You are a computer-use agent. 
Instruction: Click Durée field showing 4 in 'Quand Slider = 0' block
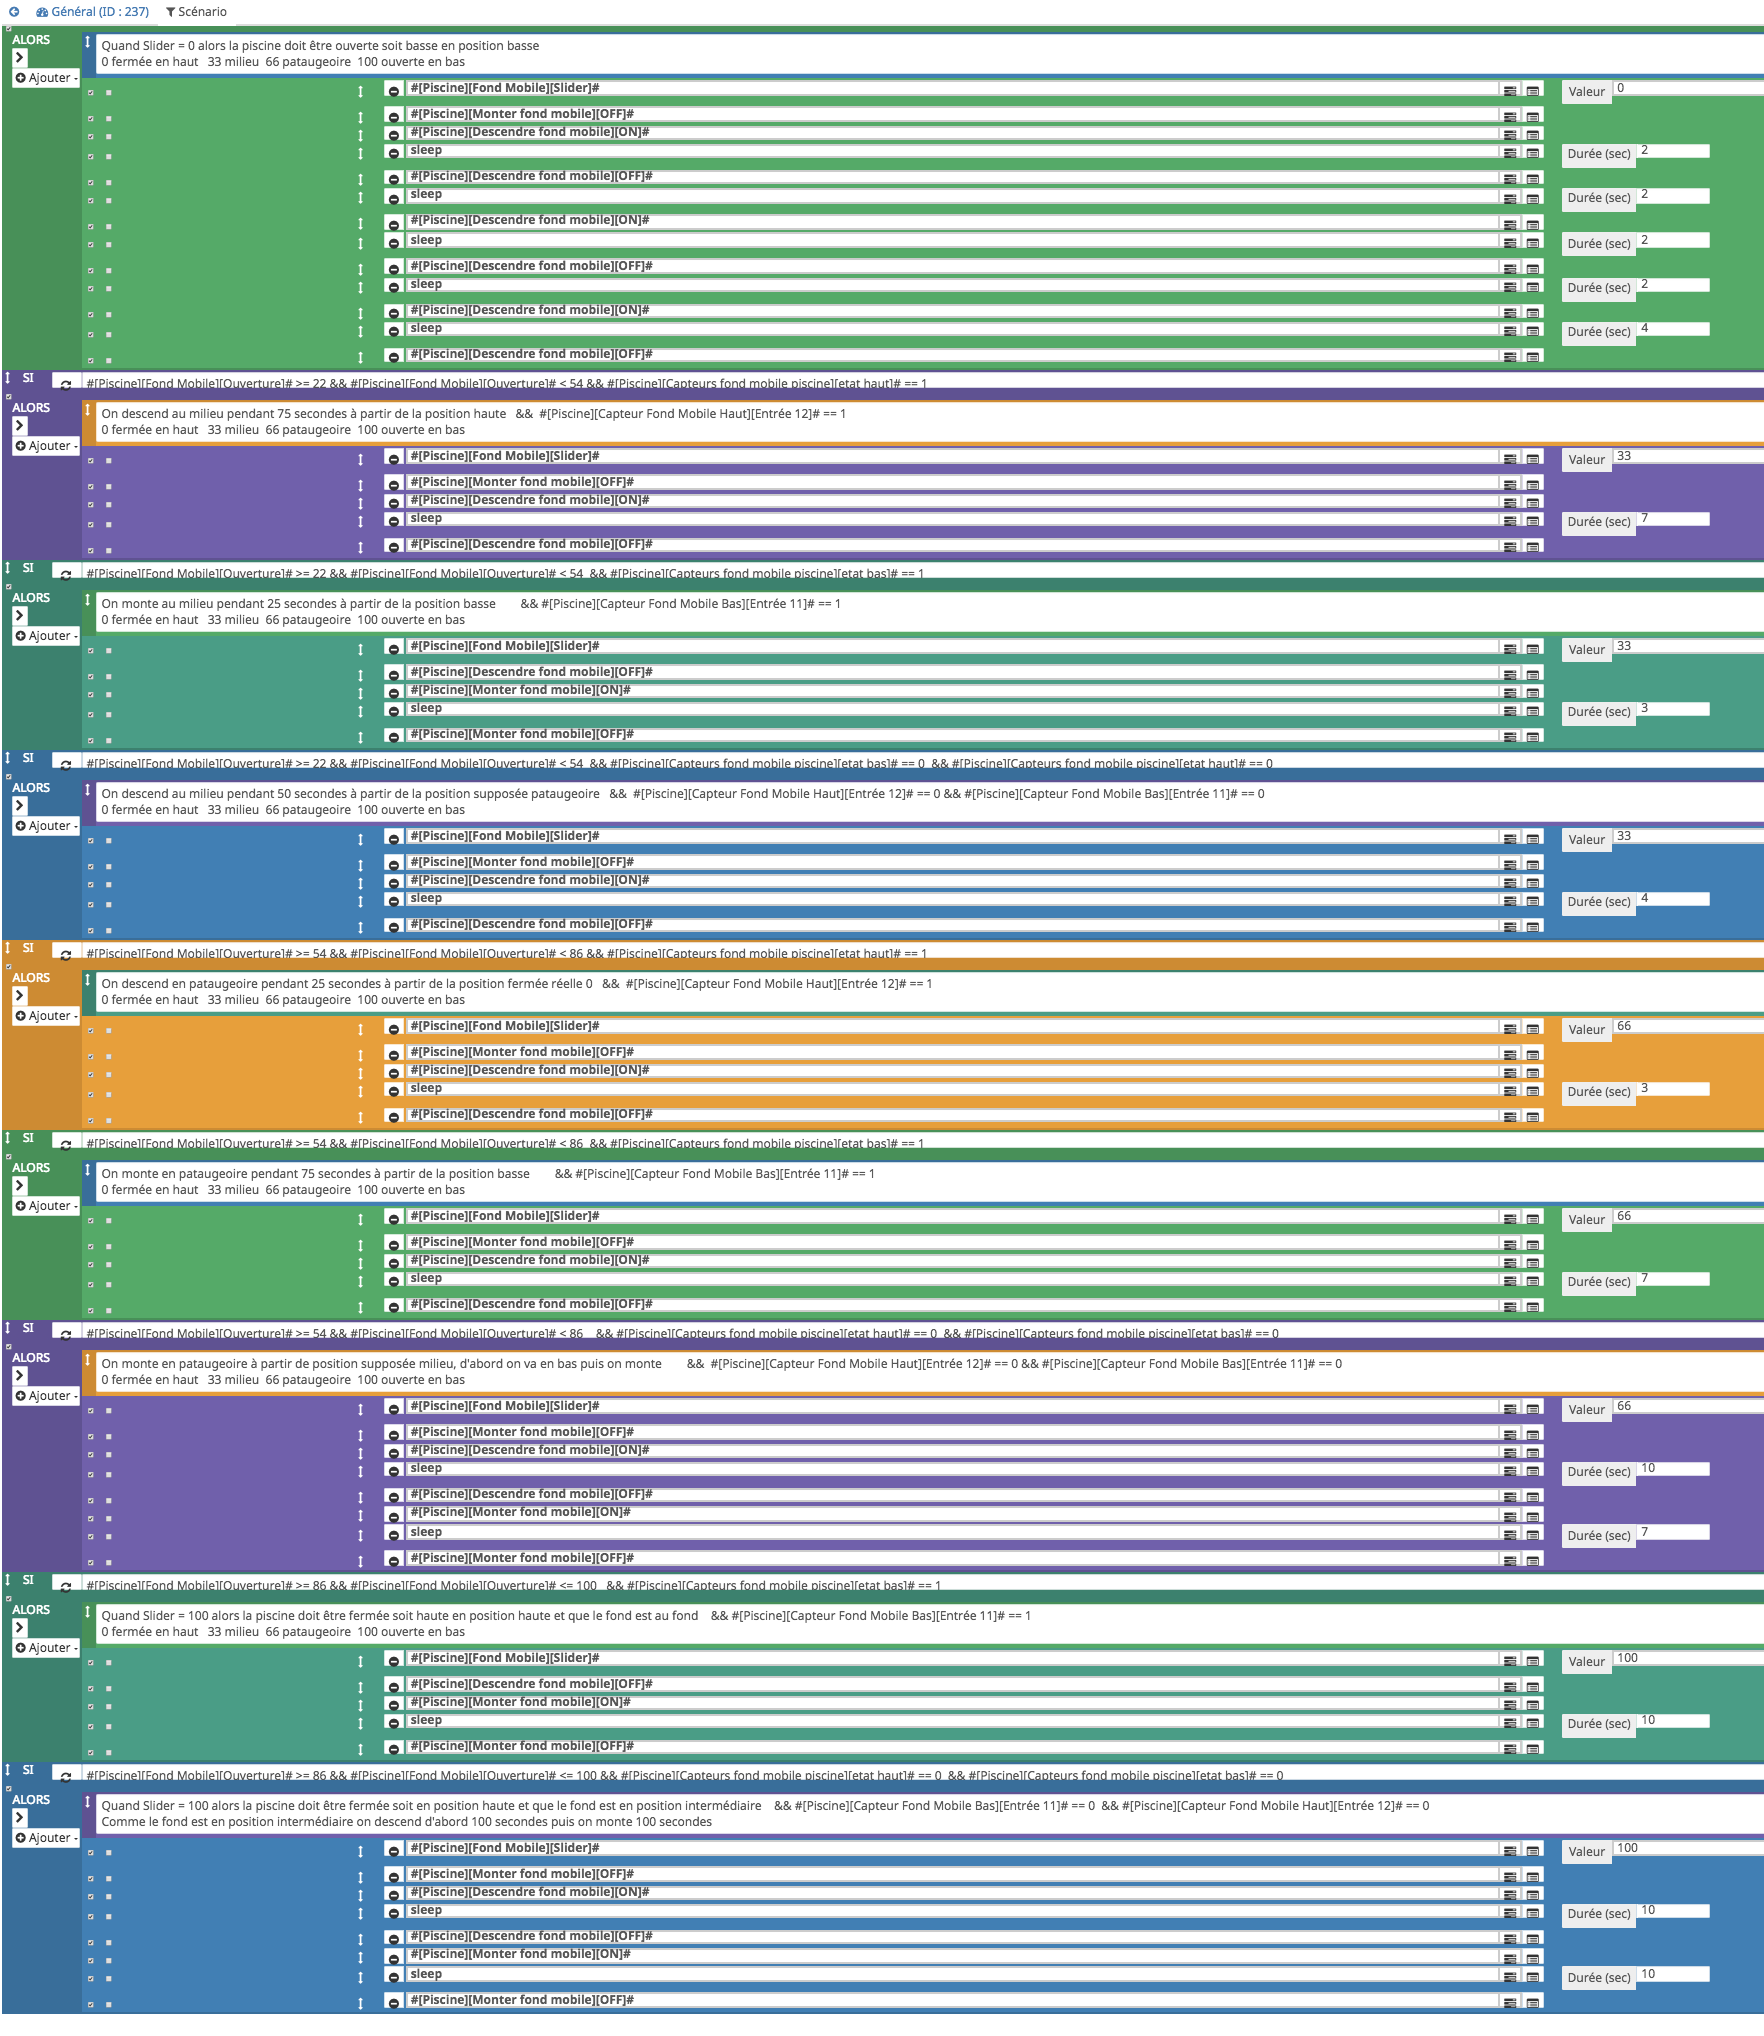[1672, 329]
